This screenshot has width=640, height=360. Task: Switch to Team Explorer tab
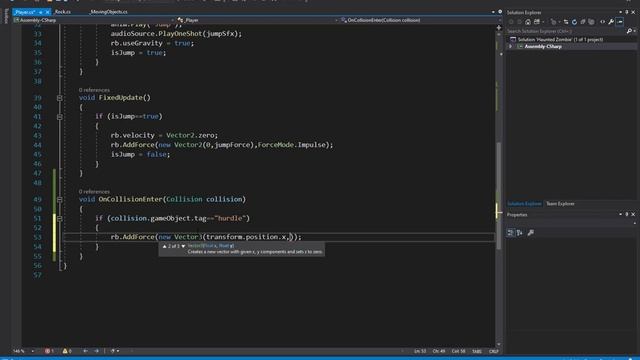[x=560, y=204]
